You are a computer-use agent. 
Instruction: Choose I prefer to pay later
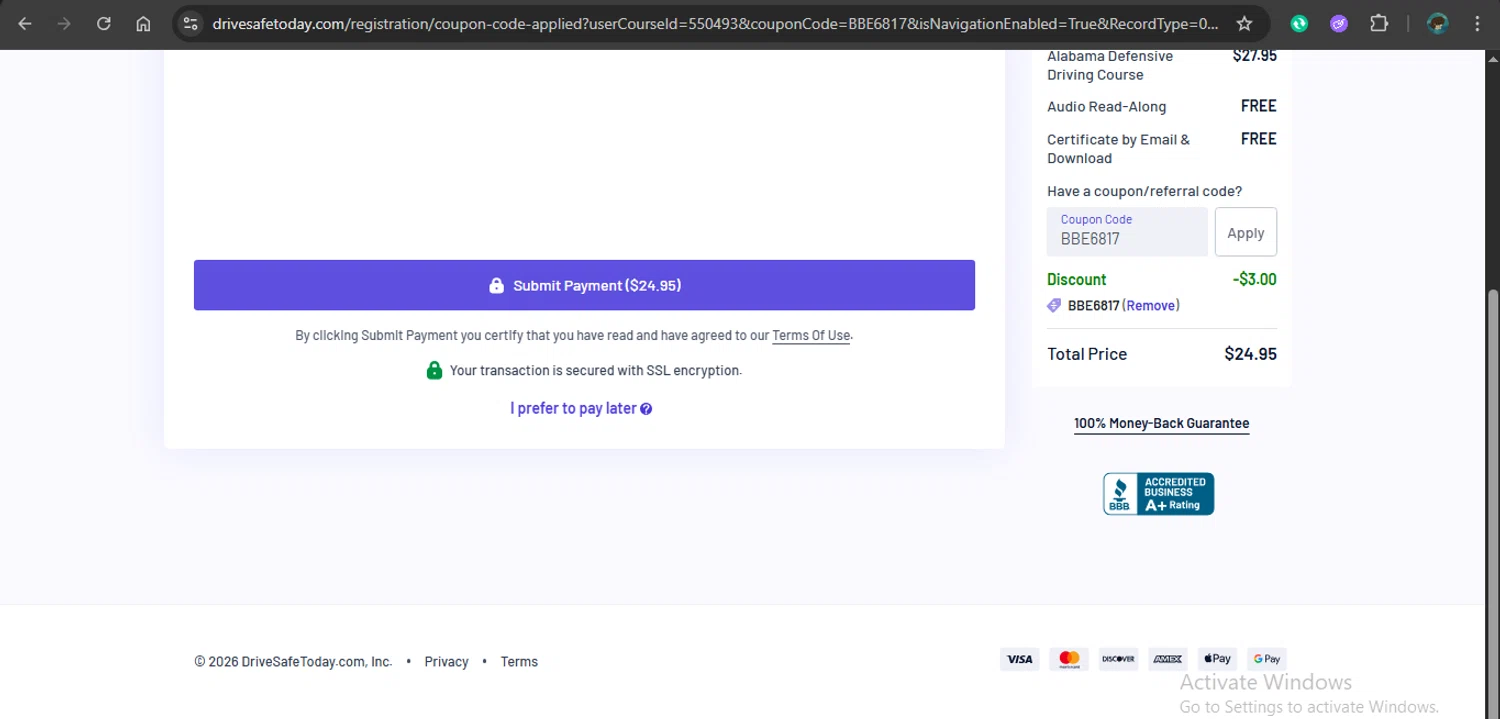(573, 408)
